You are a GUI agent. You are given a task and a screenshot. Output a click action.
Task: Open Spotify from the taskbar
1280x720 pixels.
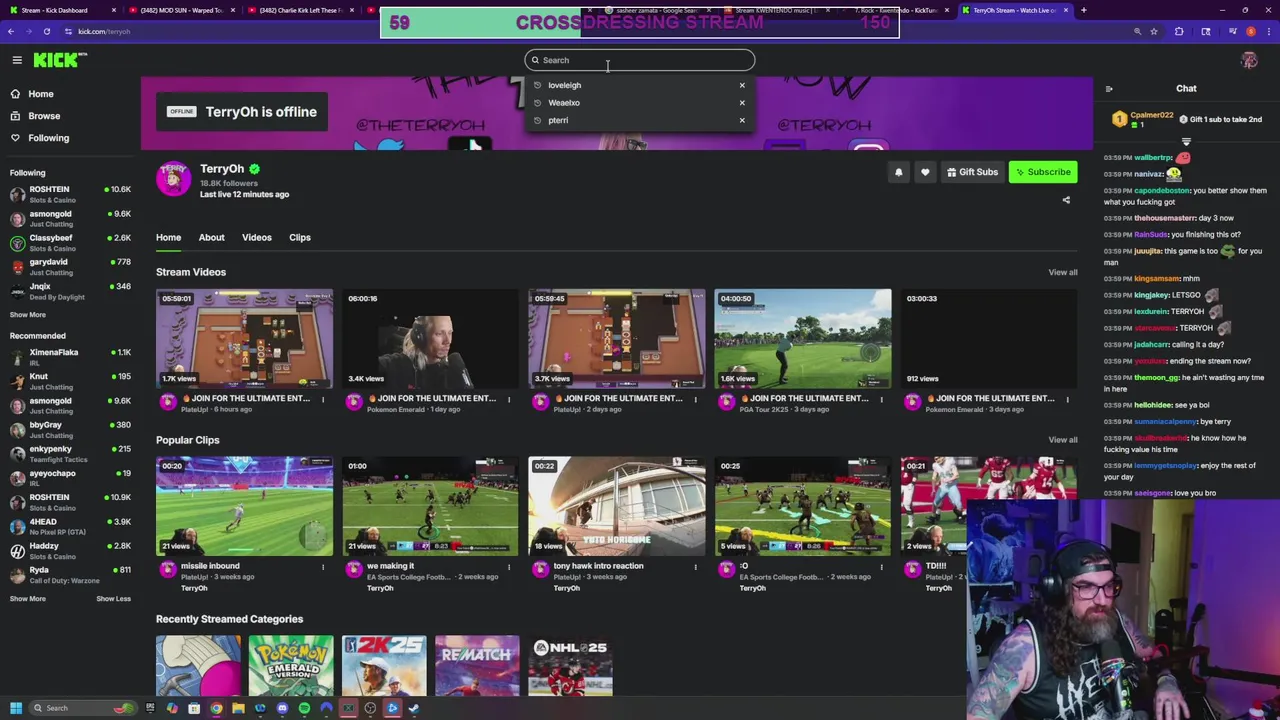pyautogui.click(x=304, y=708)
